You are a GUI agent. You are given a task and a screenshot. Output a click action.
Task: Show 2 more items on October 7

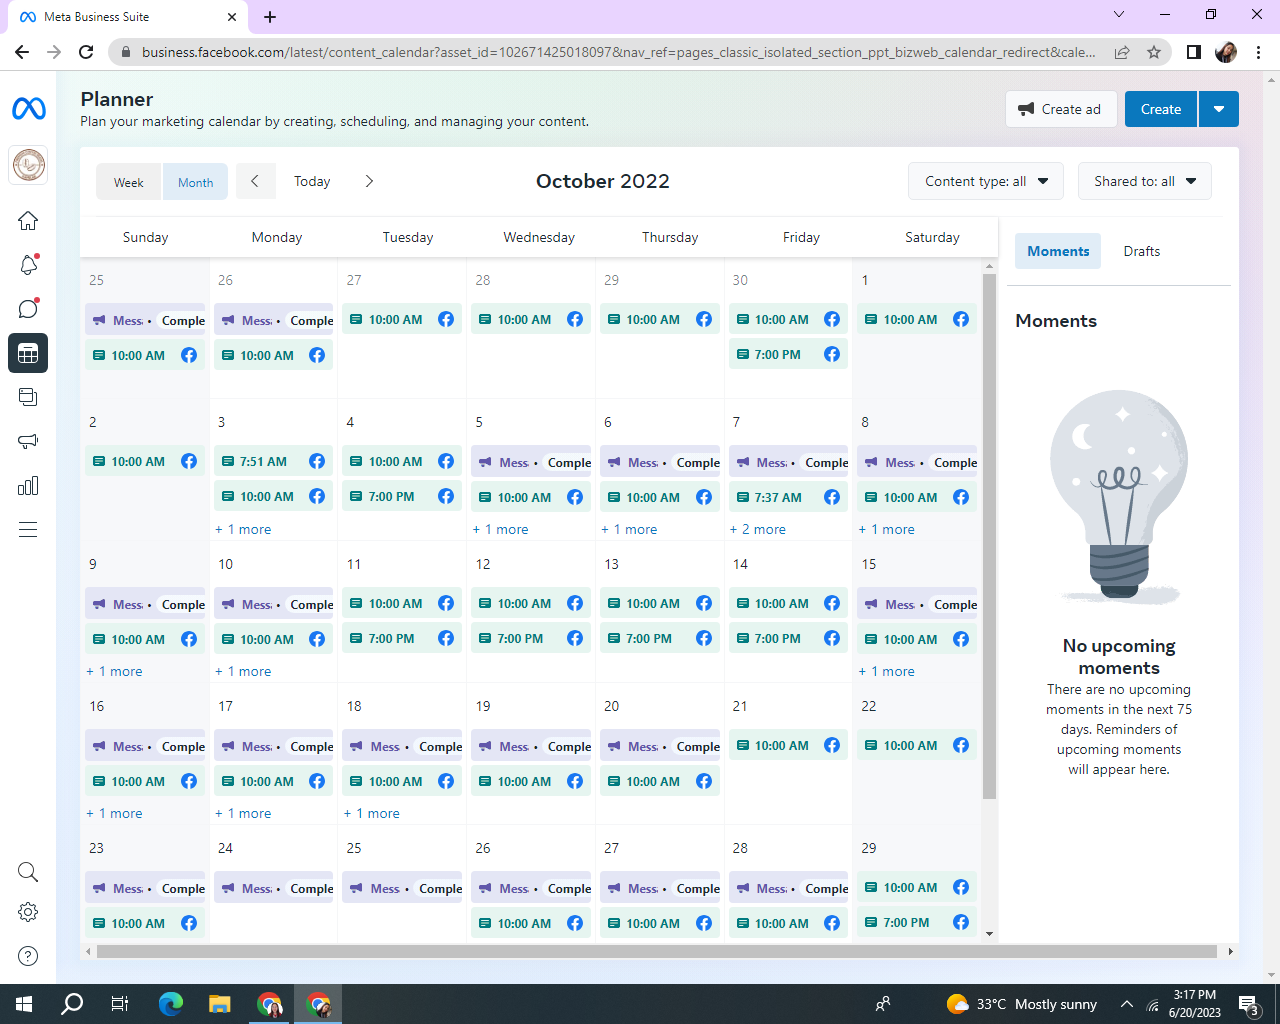[758, 530]
